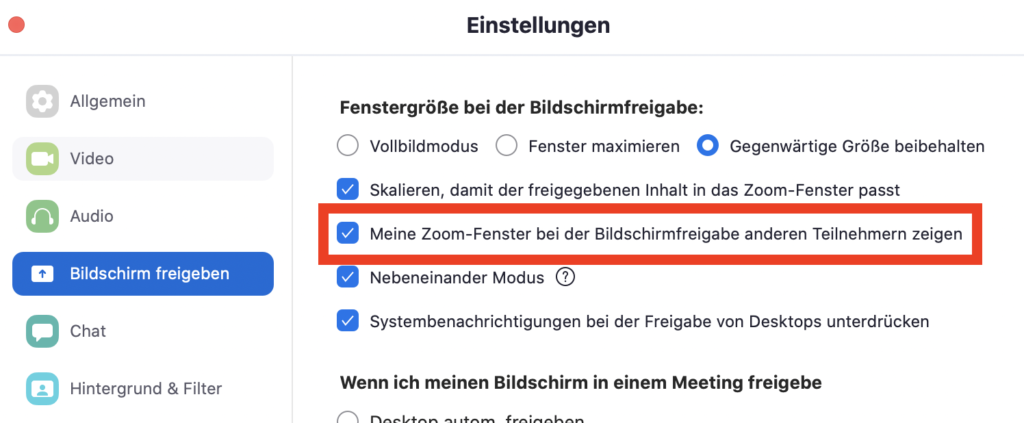
Task: Select the Desktop autom. freigeben radio button
Action: [x=347, y=418]
